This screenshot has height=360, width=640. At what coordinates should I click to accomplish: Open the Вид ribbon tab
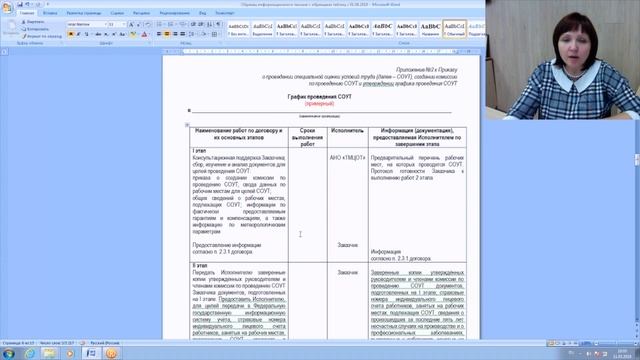click(202, 13)
